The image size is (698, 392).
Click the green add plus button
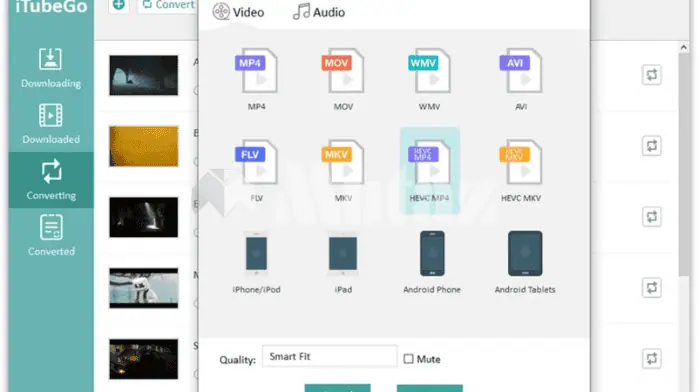pyautogui.click(x=119, y=5)
